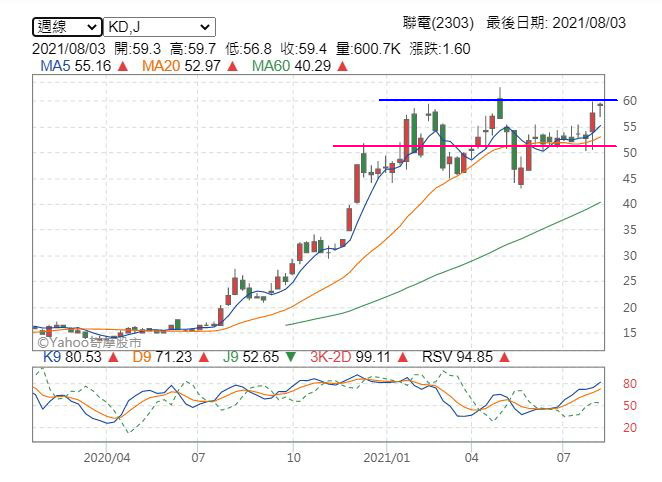
Task: Click the 聯電(2303) stock title
Action: [438, 23]
